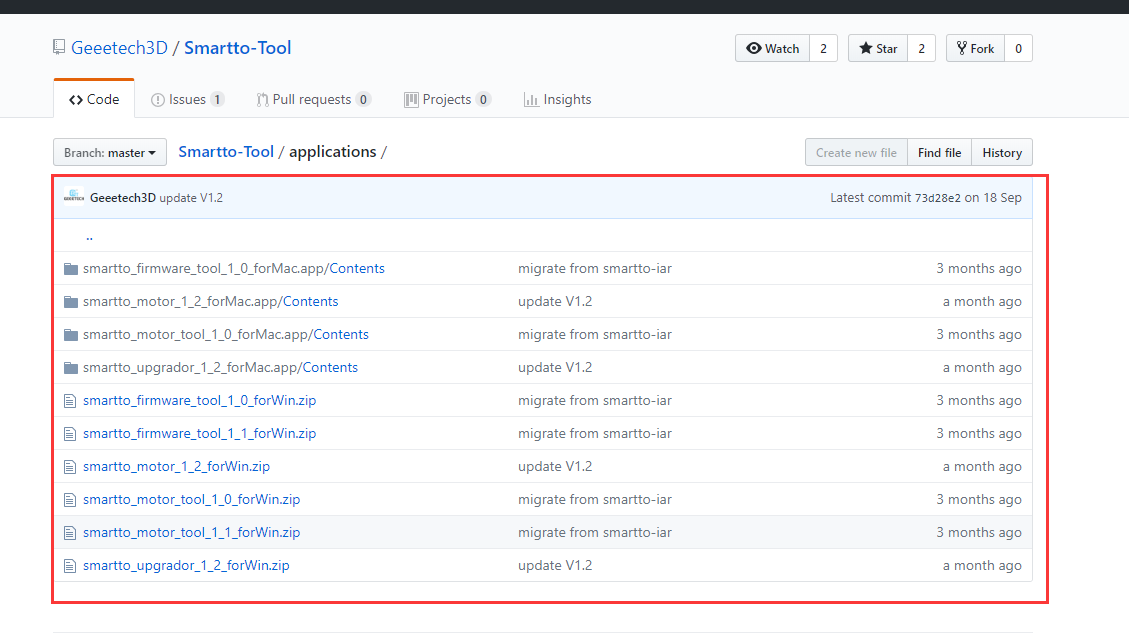
Task: Click the Geeetech3D avatar in commit bar
Action: pyautogui.click(x=73, y=197)
